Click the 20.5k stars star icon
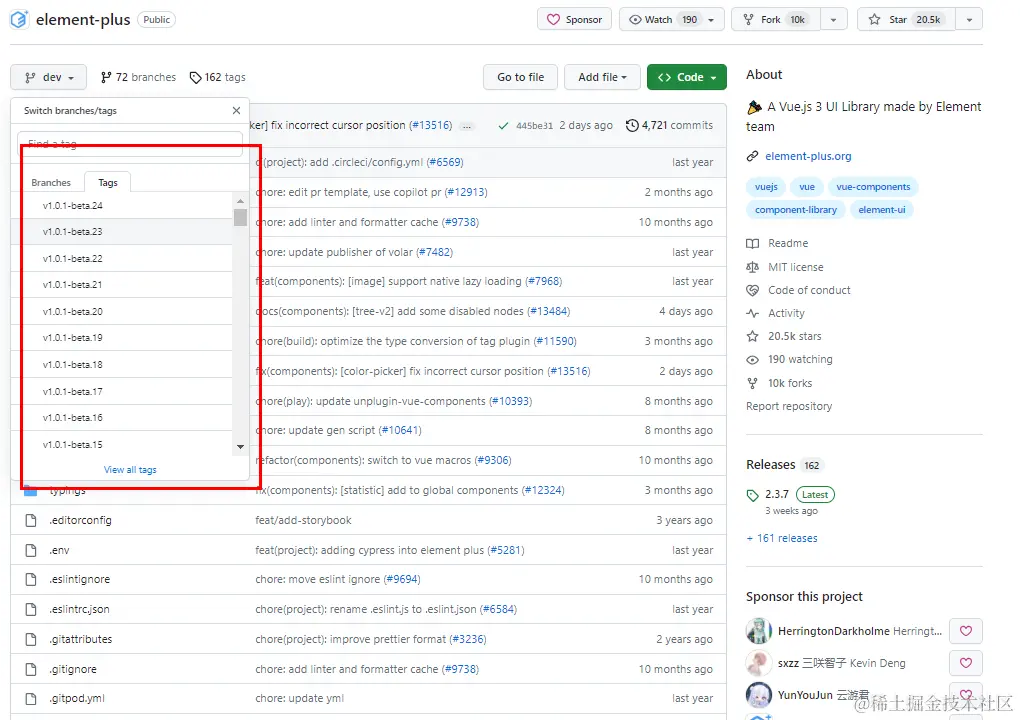Image resolution: width=1020 pixels, height=720 pixels. pos(753,336)
